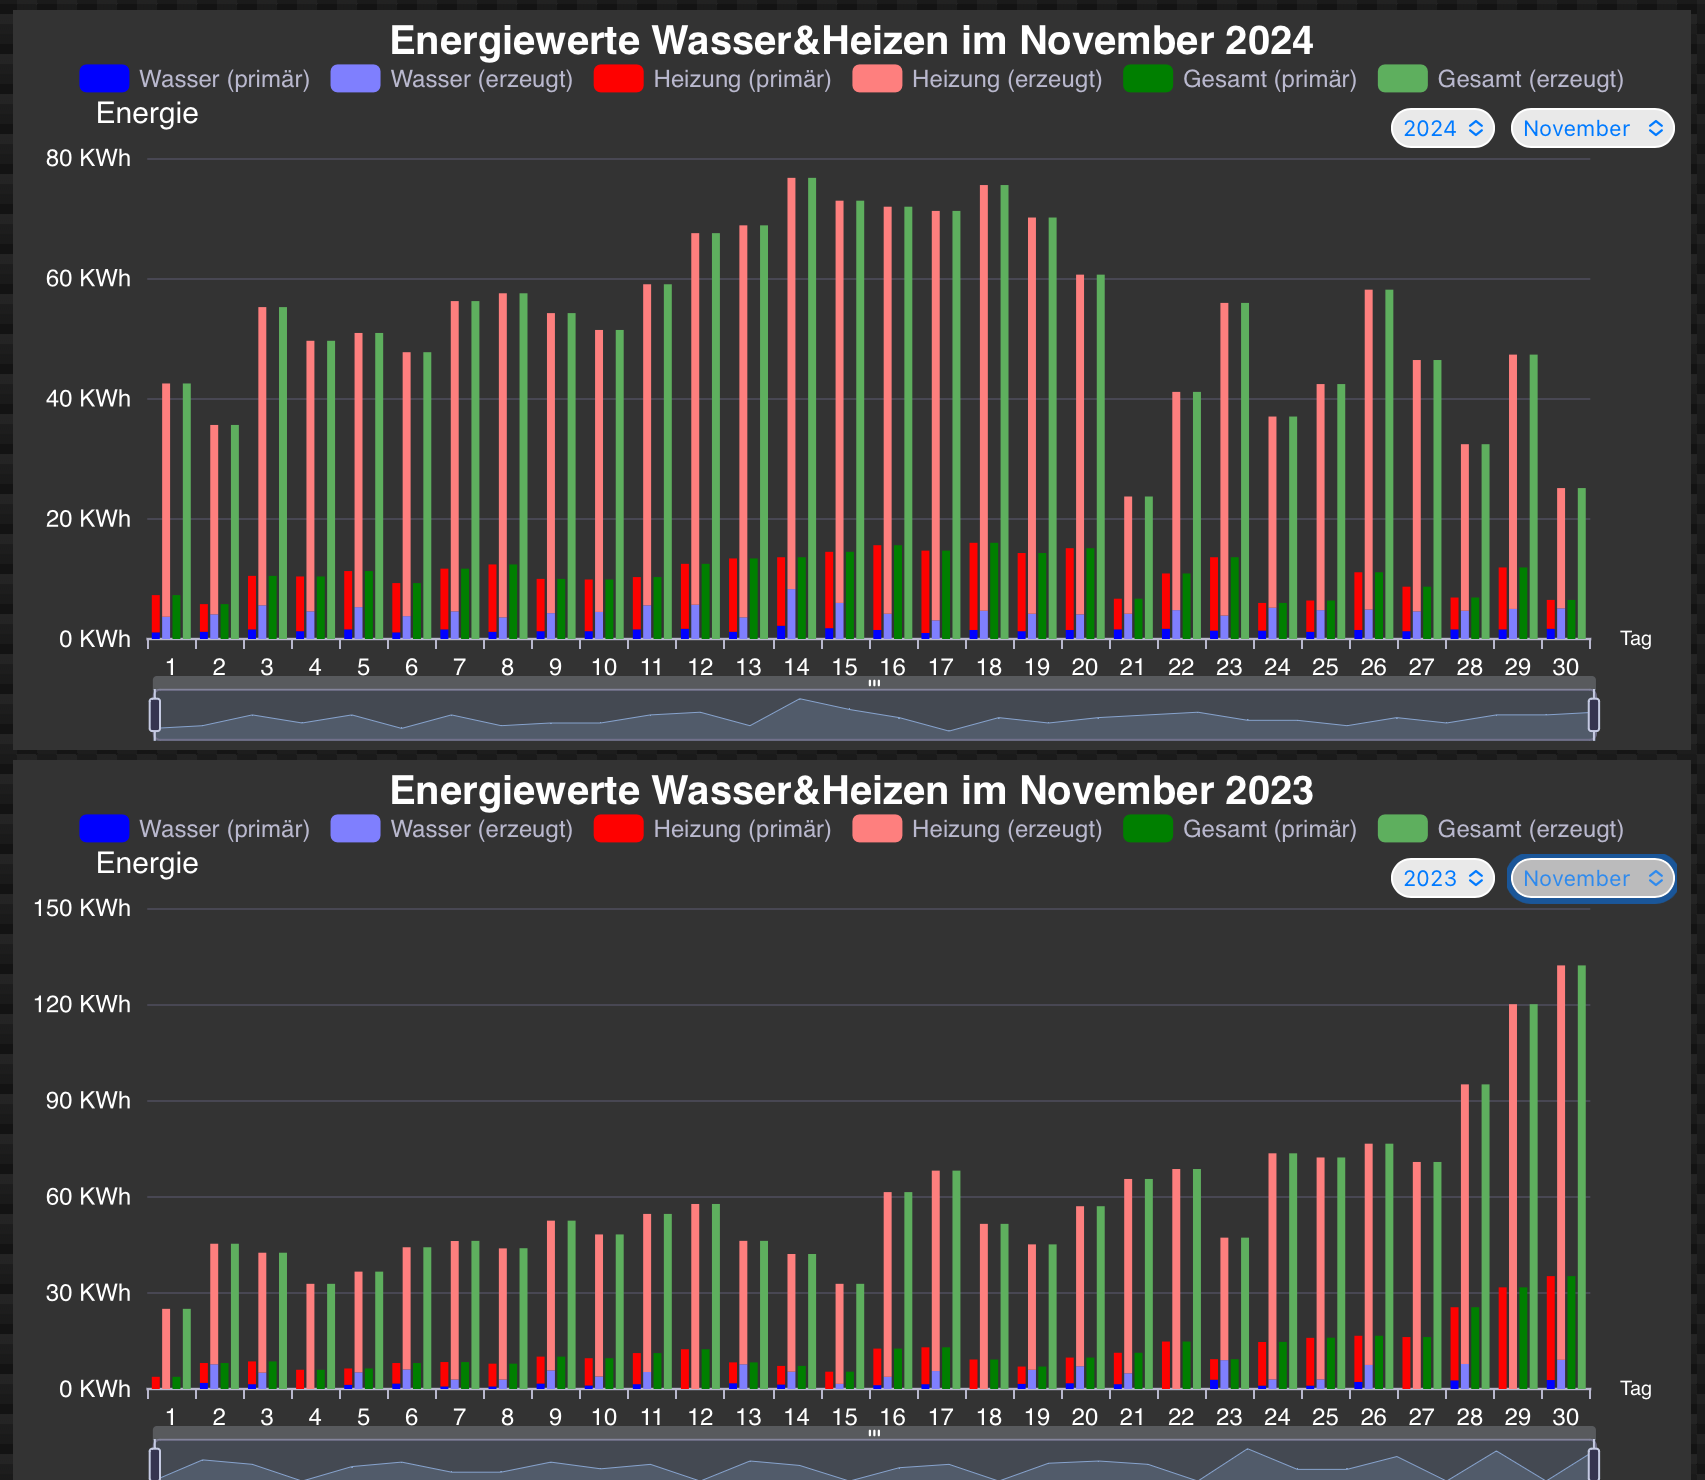Click left zoom handle of 2024 range slider
Image resolution: width=1705 pixels, height=1480 pixels.
[155, 715]
